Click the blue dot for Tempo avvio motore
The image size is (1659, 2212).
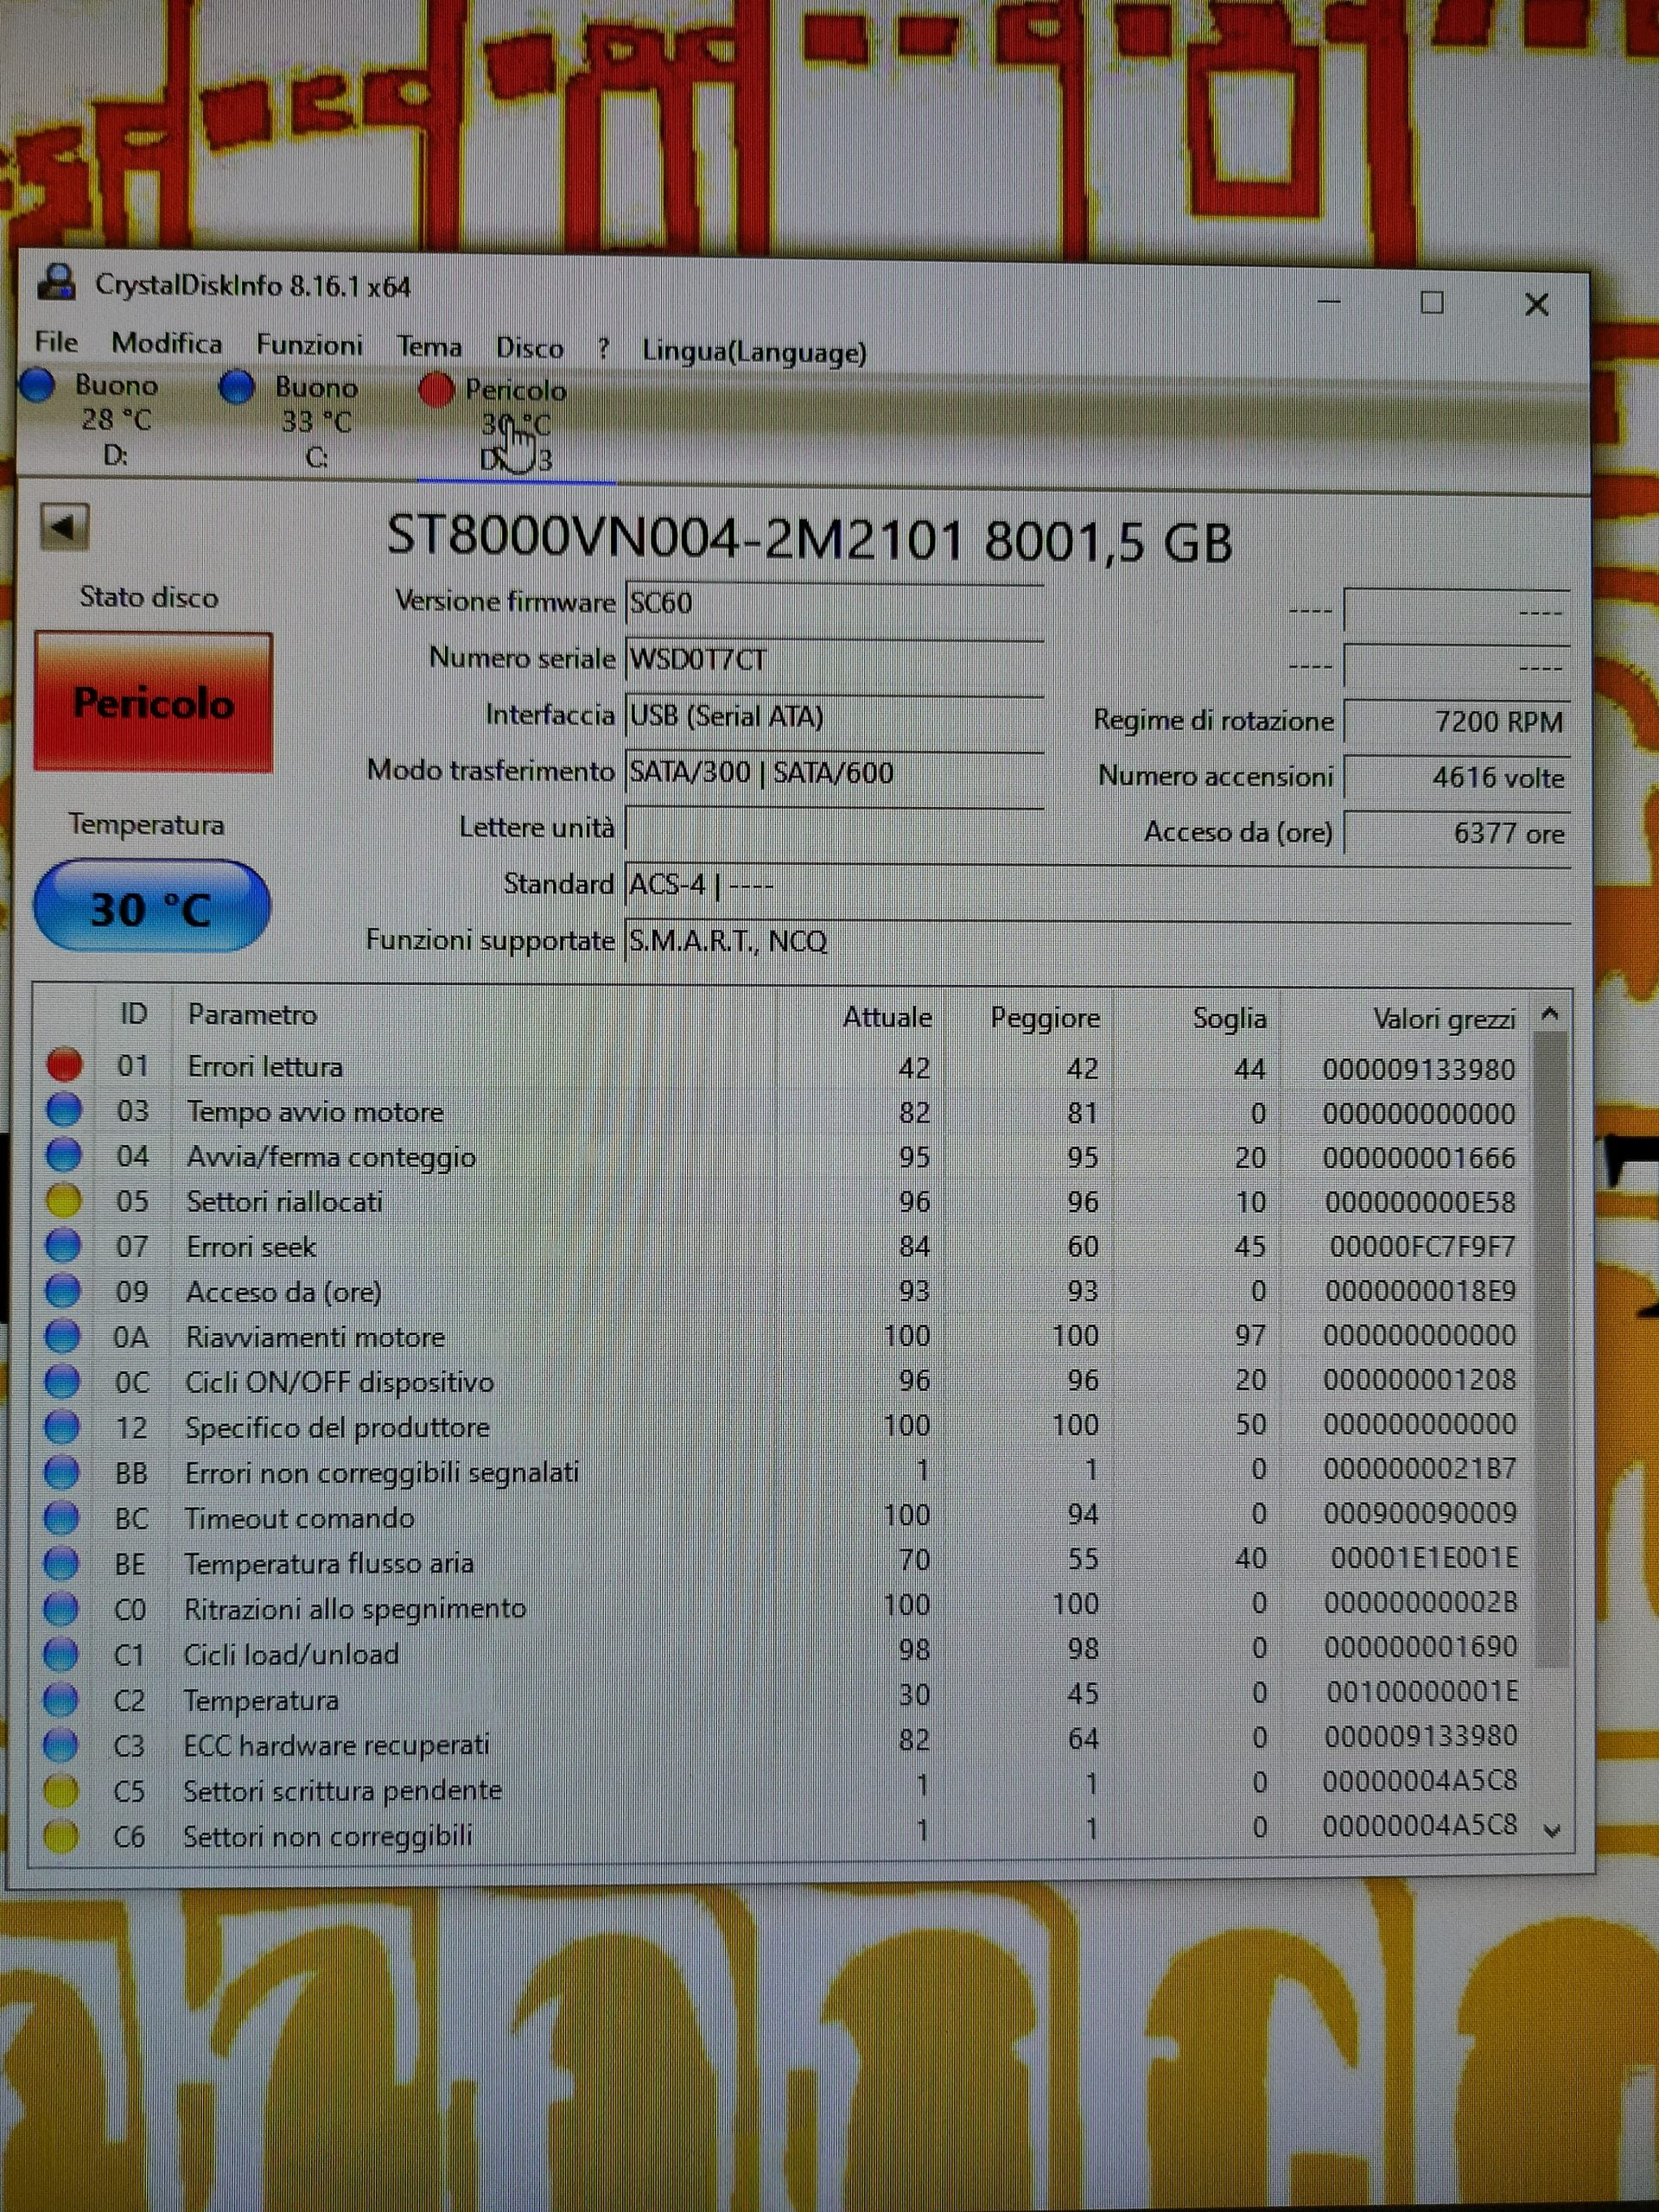coord(64,1109)
